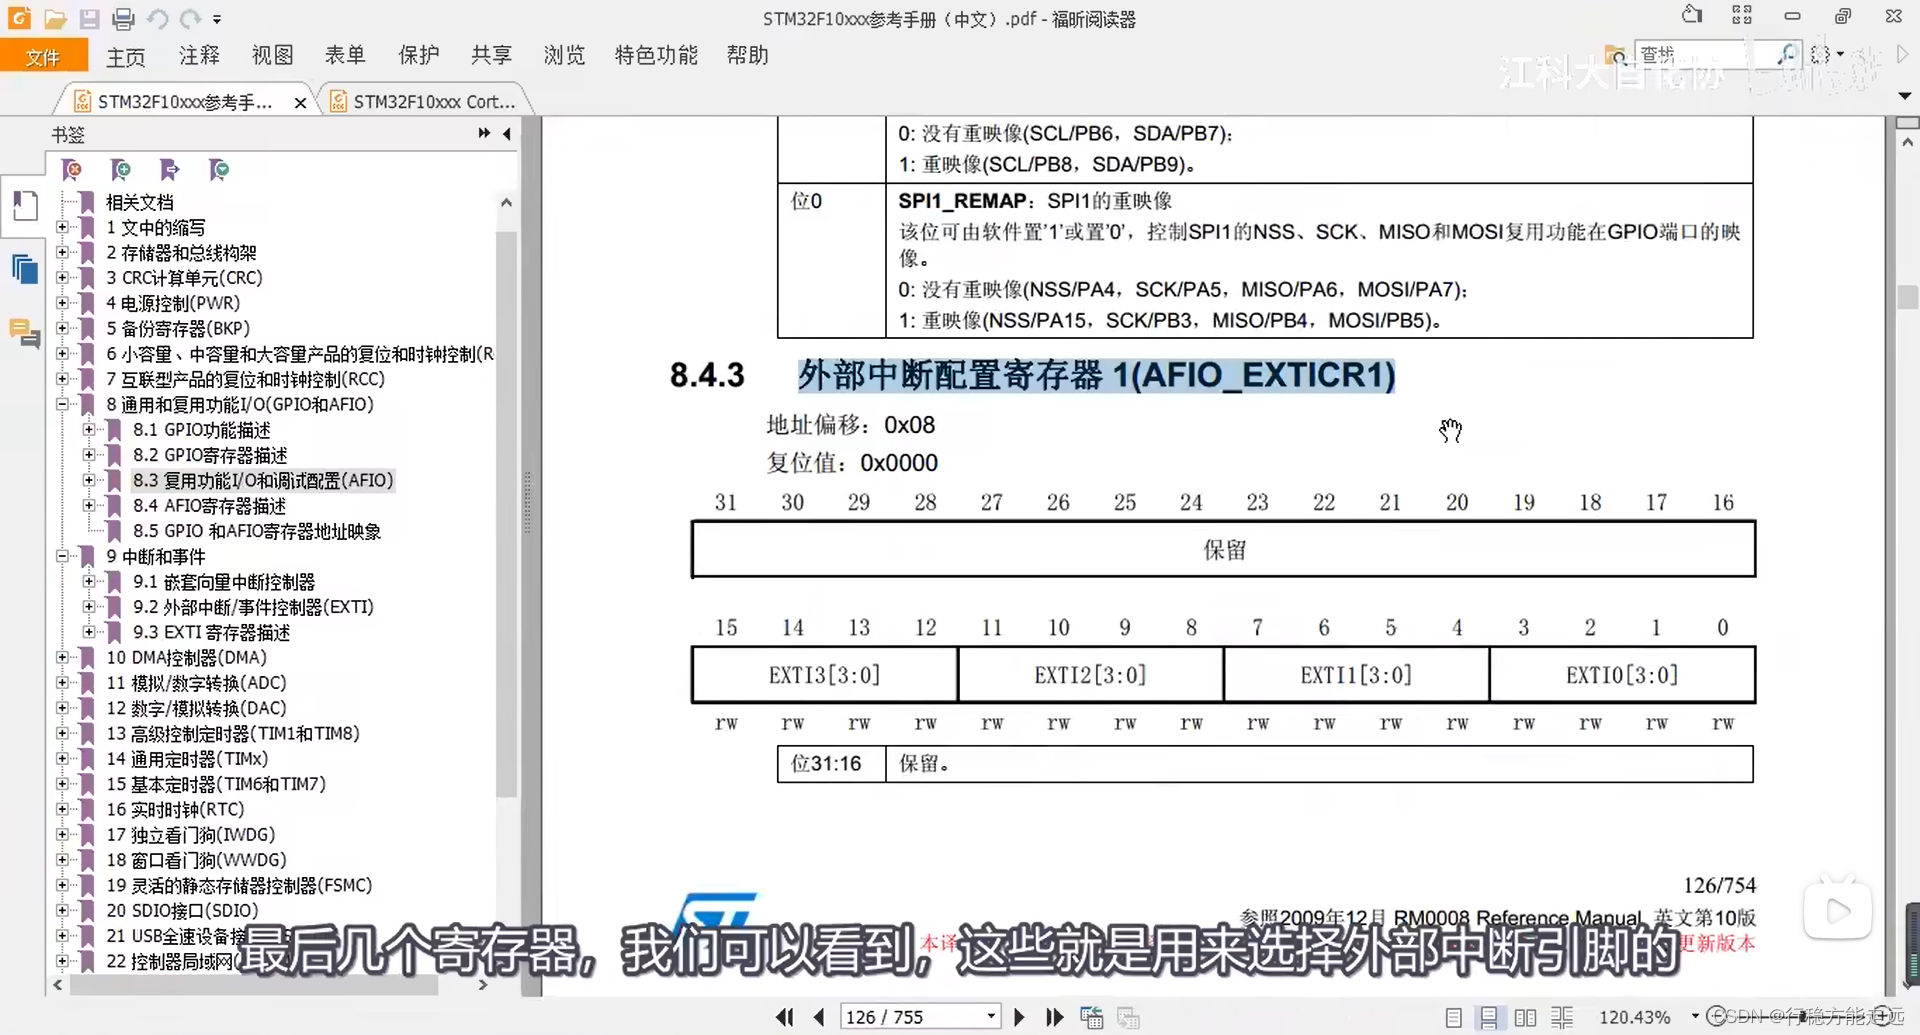Switch to the 共享 ribbon tab
Viewport: 1920px width, 1035px height.
491,56
